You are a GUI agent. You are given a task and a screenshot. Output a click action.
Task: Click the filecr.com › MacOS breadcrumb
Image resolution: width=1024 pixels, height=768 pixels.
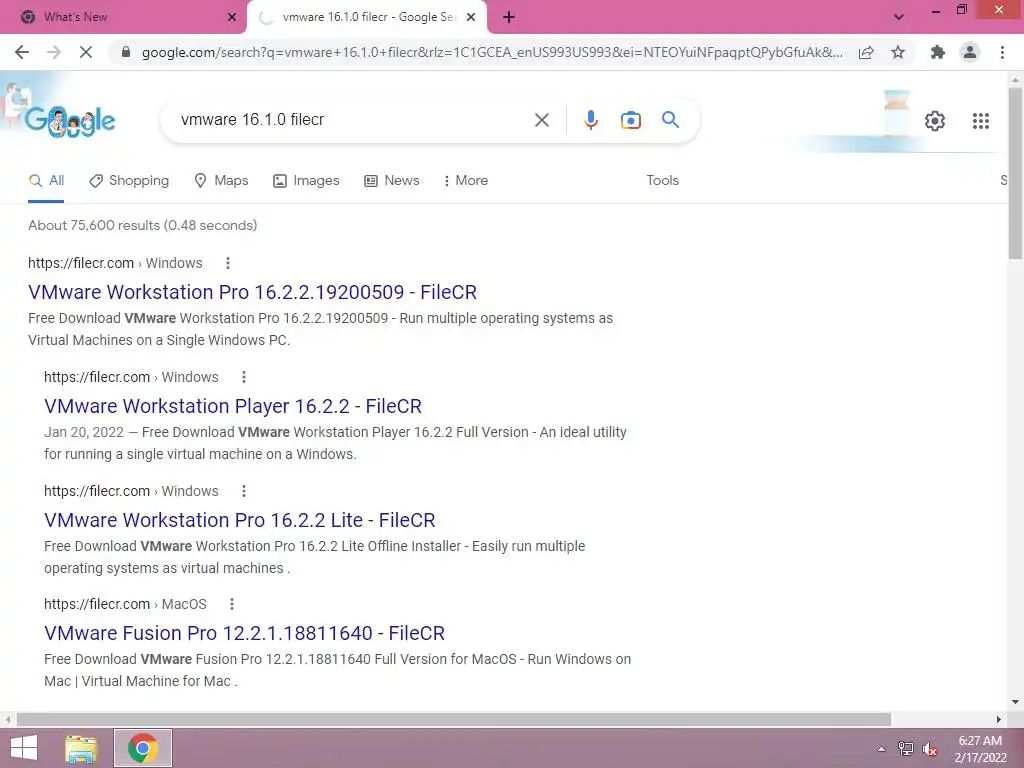tap(125, 604)
